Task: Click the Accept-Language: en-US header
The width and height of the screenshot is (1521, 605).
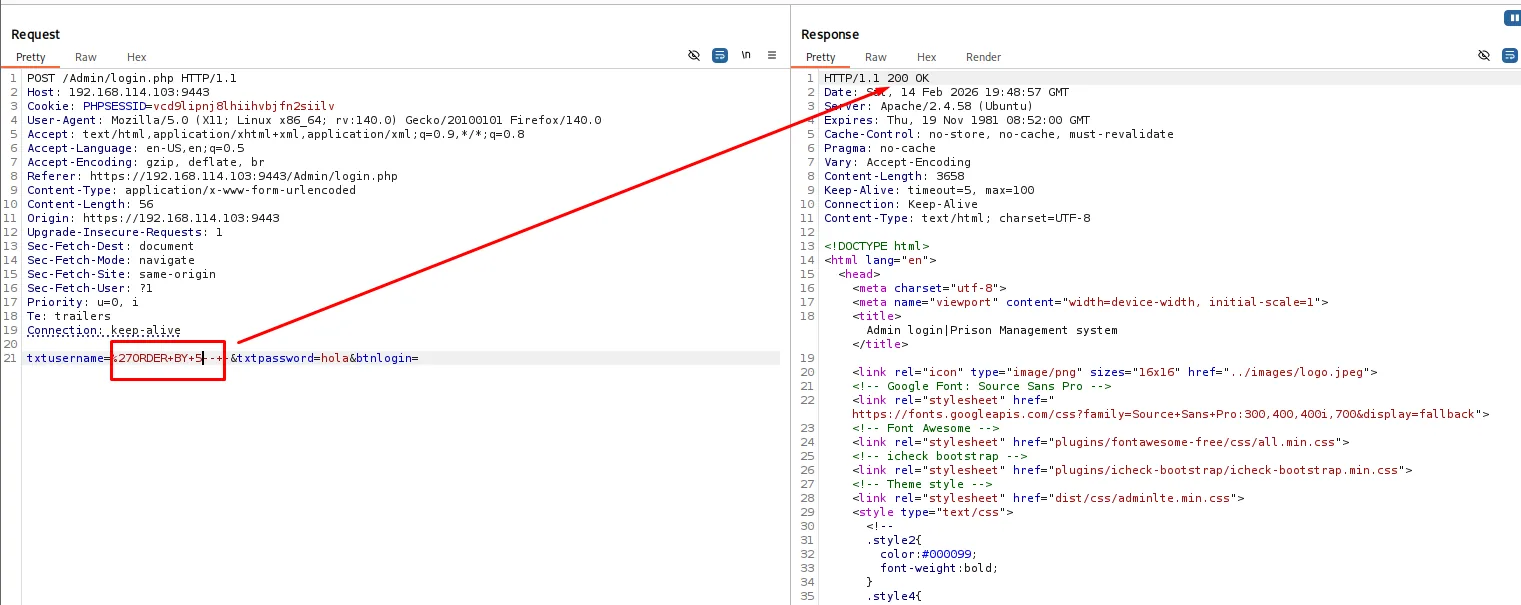Action: point(136,148)
